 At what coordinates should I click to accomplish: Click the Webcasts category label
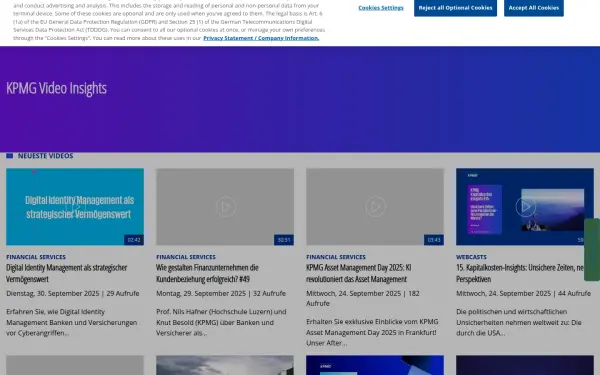(471, 257)
